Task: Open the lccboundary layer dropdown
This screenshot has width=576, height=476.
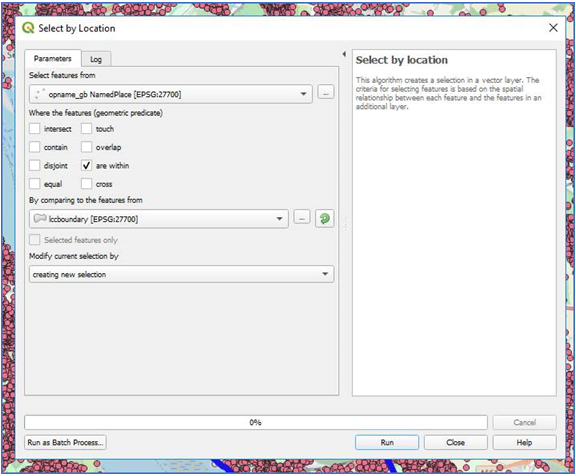Action: click(x=159, y=219)
